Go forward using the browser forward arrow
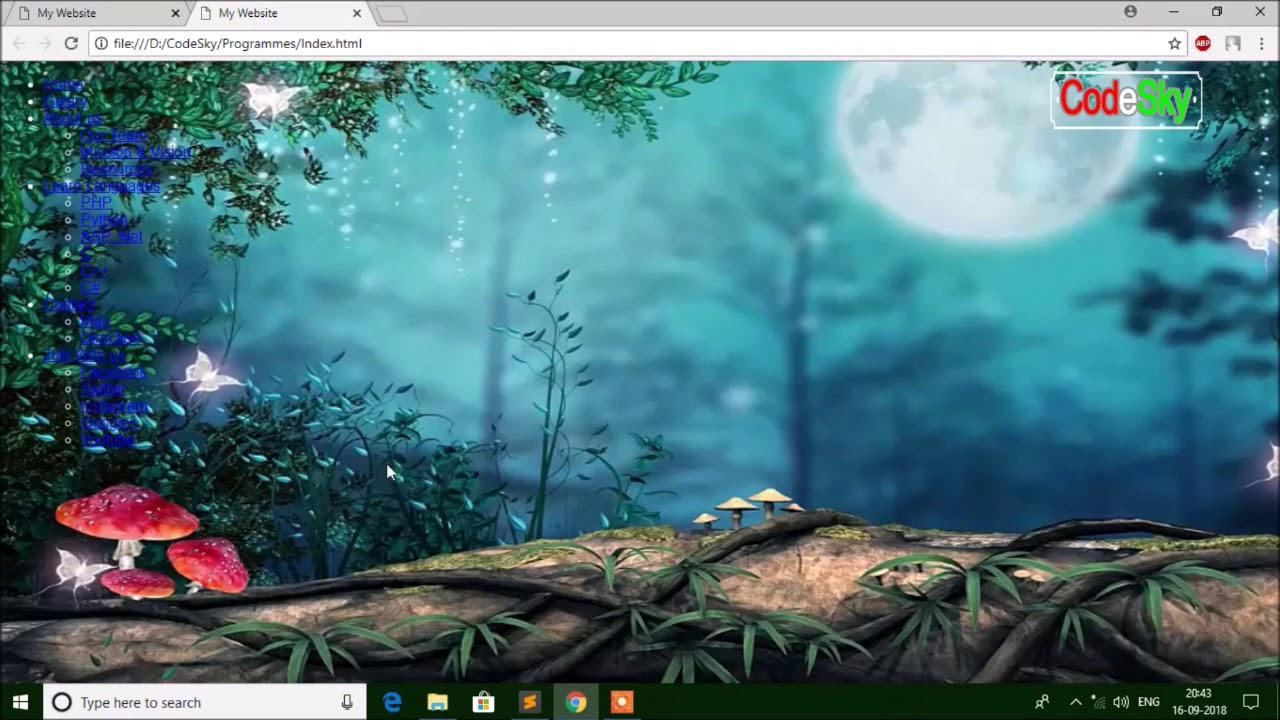This screenshot has width=1280, height=720. 45,43
